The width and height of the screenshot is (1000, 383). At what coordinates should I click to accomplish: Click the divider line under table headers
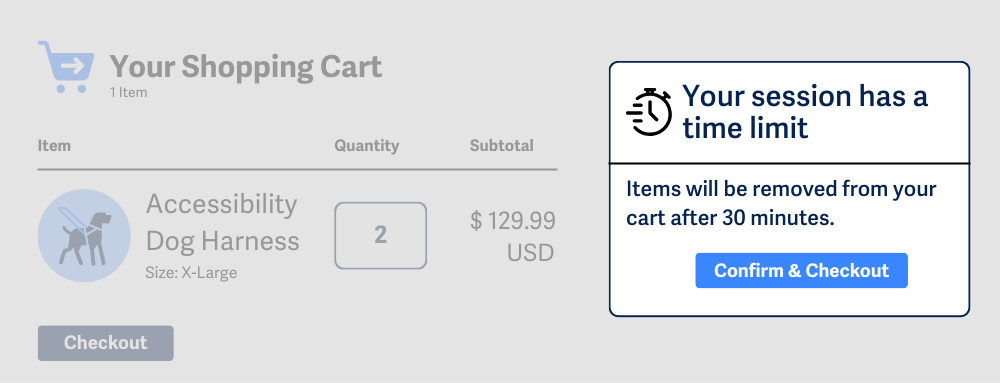(297, 170)
